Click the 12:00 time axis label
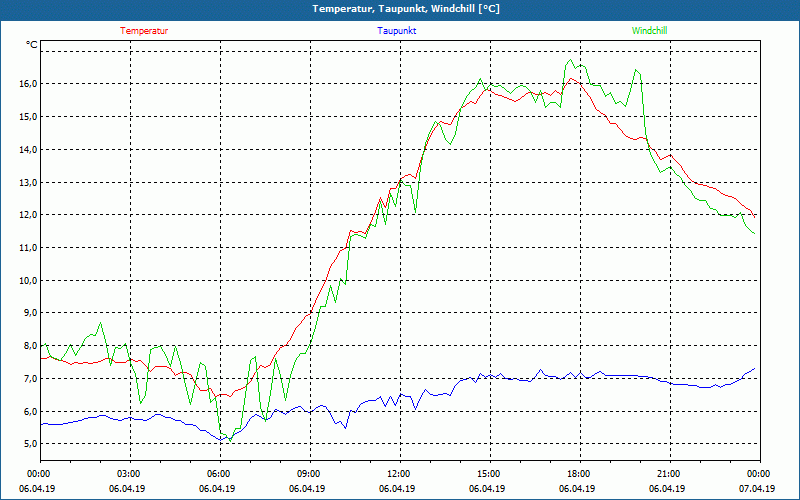800x500 pixels. 400,473
